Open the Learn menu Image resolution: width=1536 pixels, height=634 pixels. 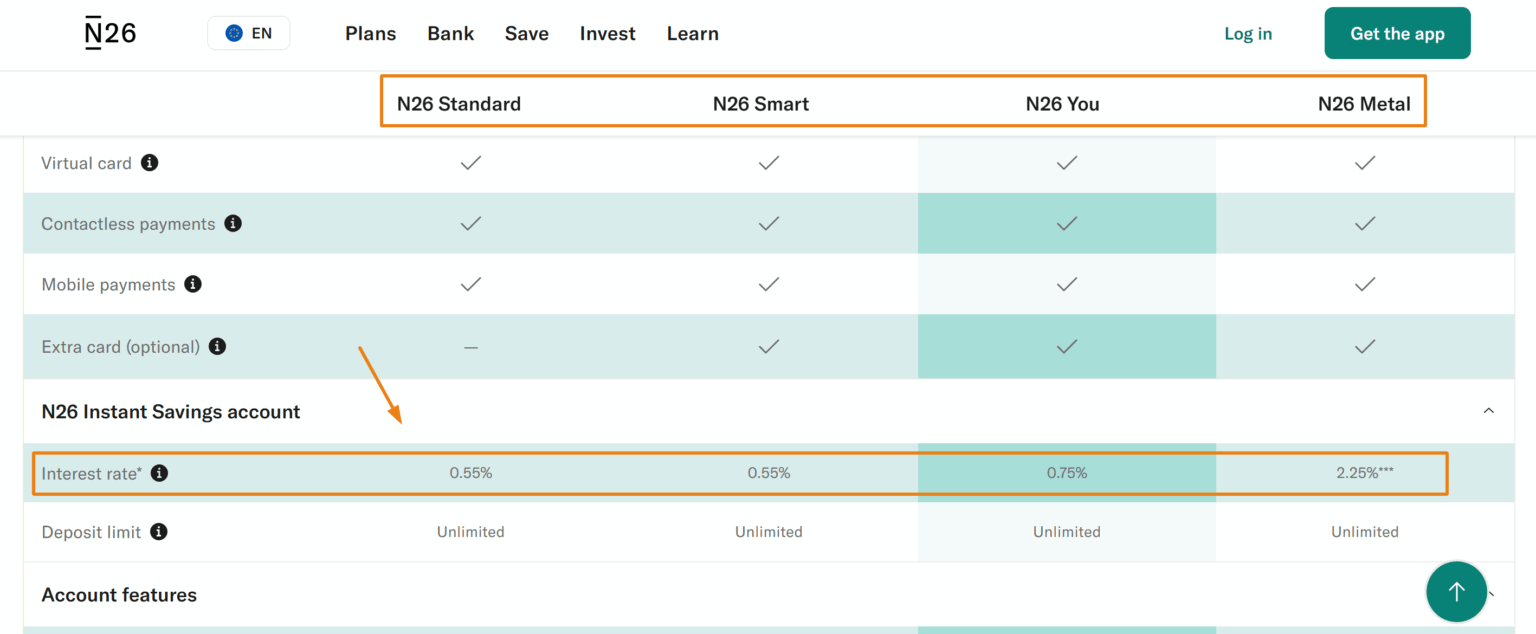692,33
